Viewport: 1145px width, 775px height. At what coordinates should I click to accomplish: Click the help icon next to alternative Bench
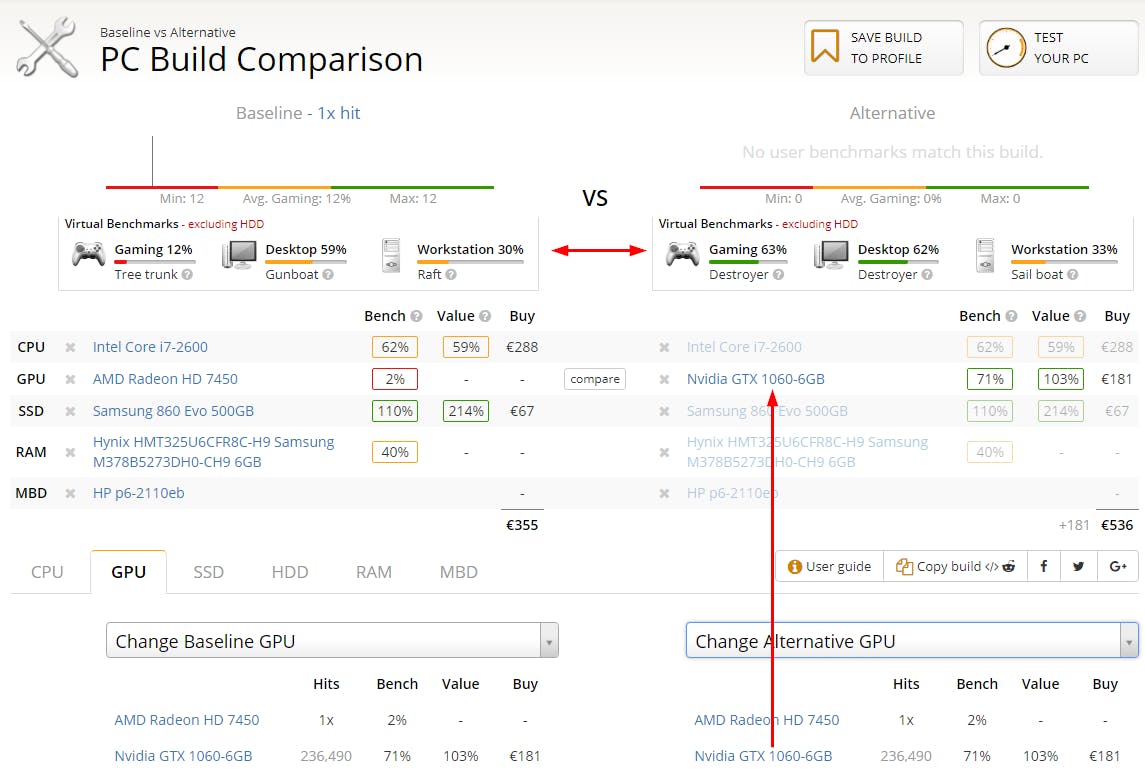tap(1011, 316)
